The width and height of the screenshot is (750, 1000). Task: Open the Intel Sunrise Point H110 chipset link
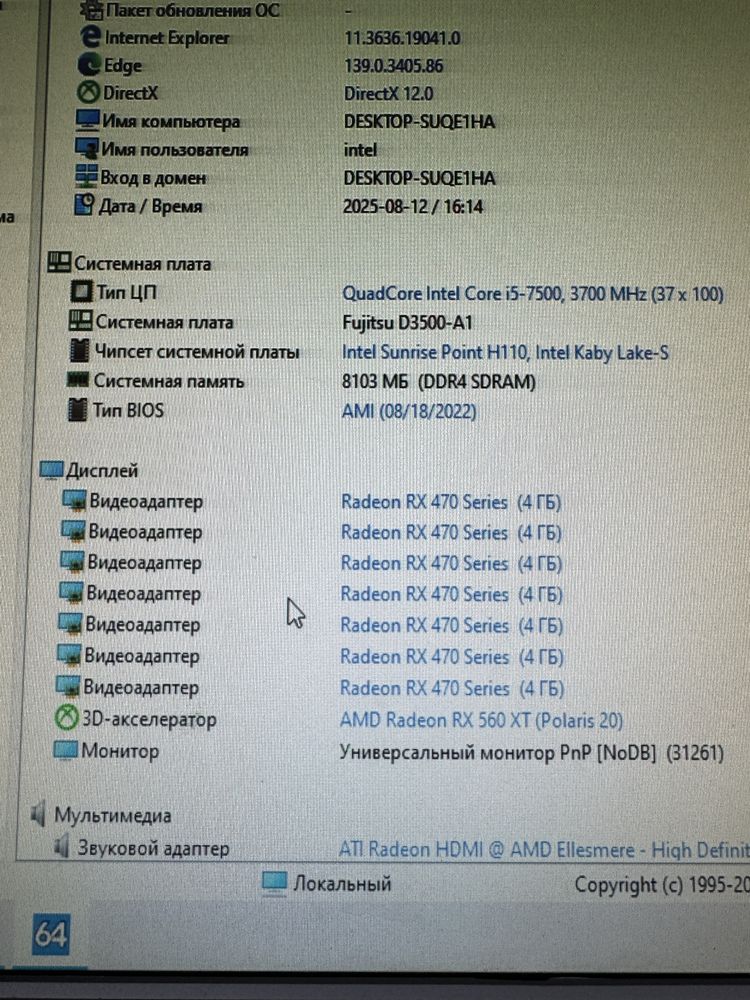coord(505,352)
